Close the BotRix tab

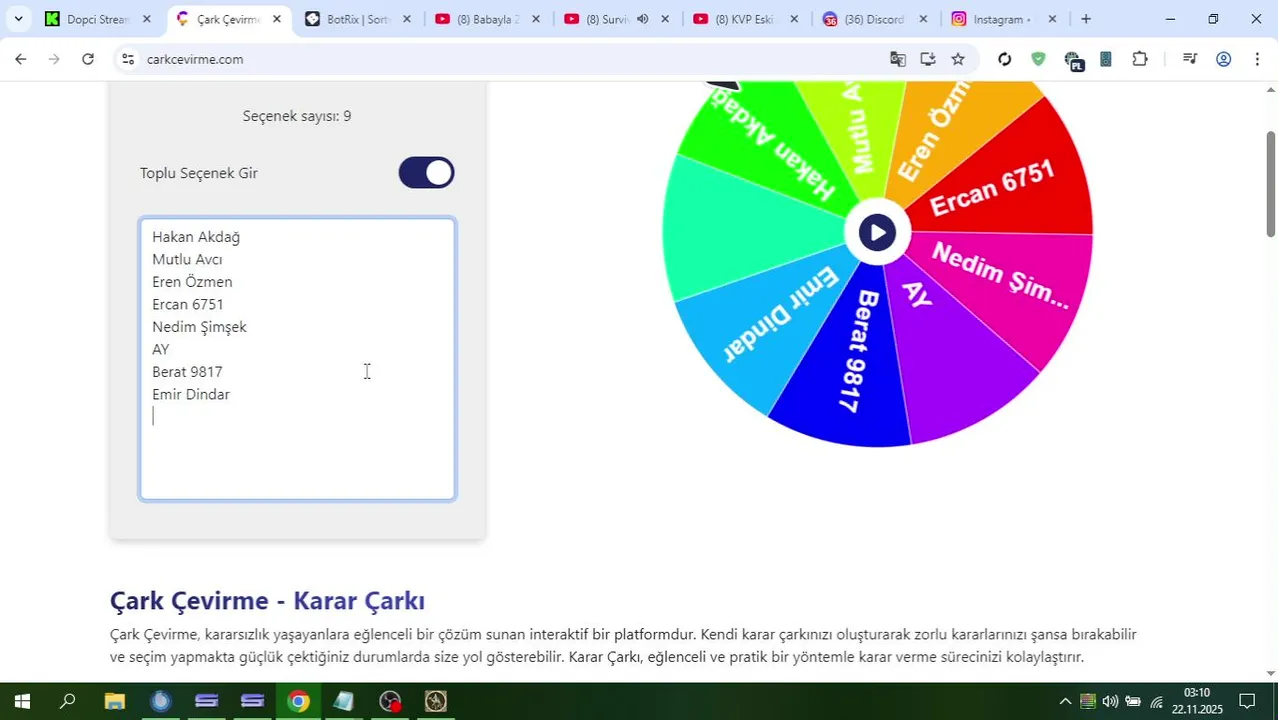(406, 19)
